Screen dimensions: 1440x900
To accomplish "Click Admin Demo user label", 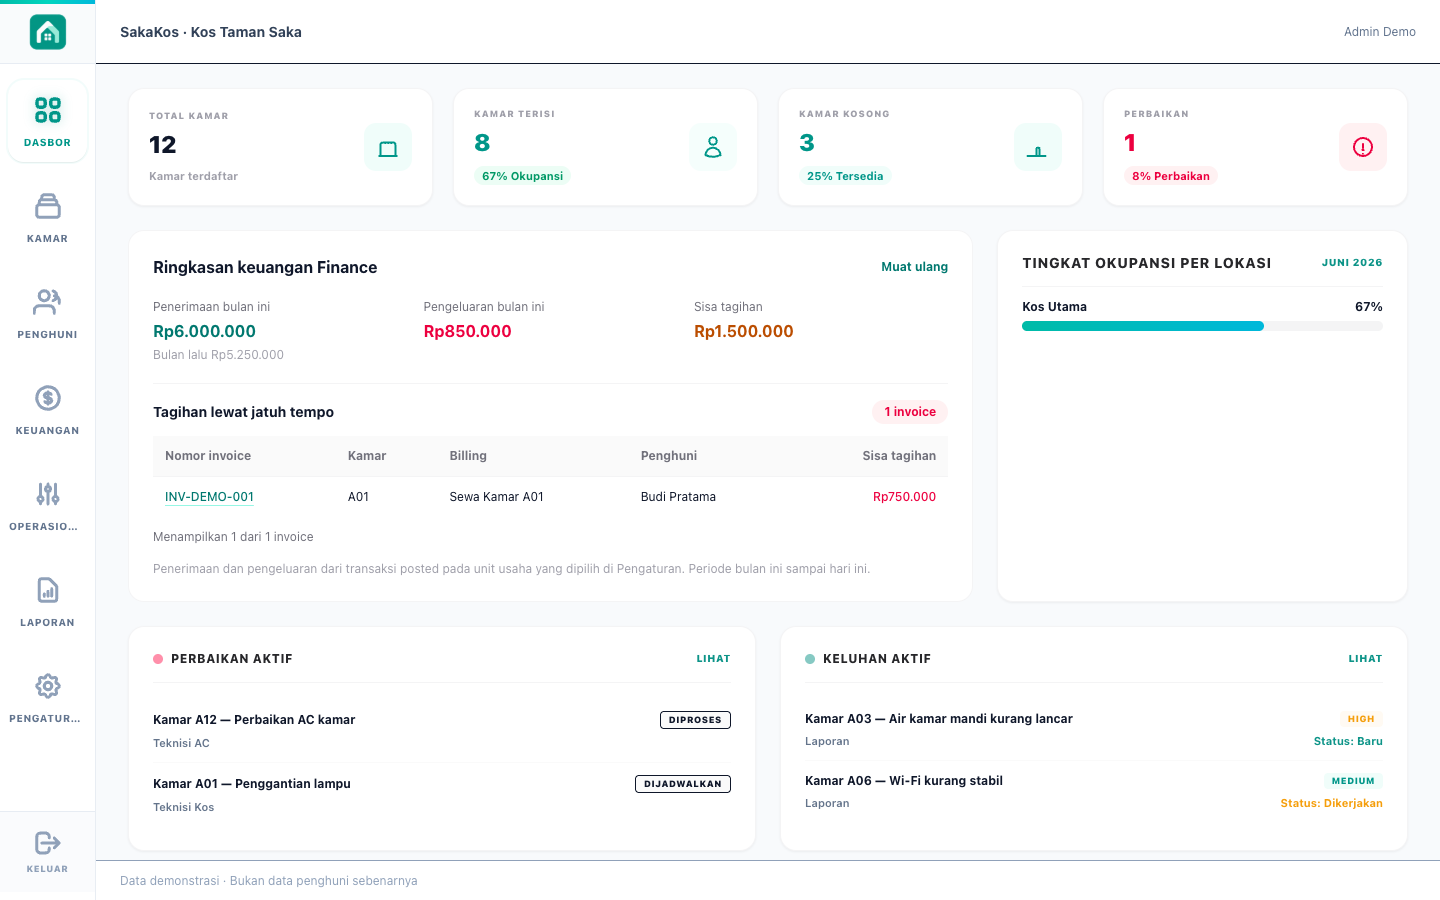I will tap(1380, 32).
